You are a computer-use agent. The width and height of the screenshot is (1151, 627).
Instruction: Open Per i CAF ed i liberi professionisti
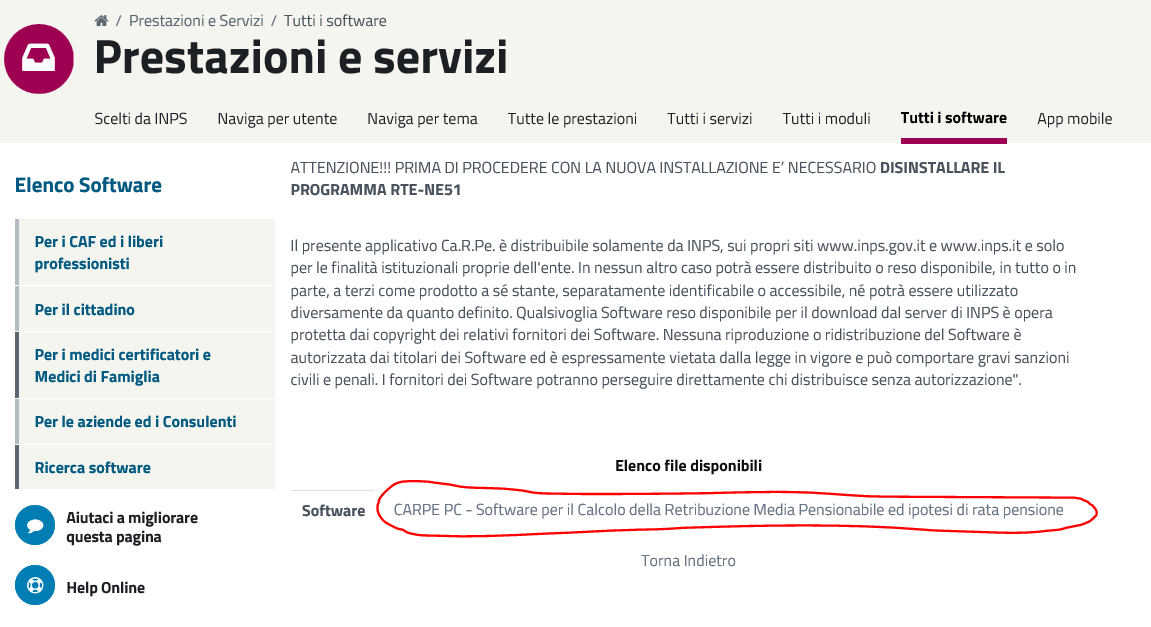click(99, 253)
